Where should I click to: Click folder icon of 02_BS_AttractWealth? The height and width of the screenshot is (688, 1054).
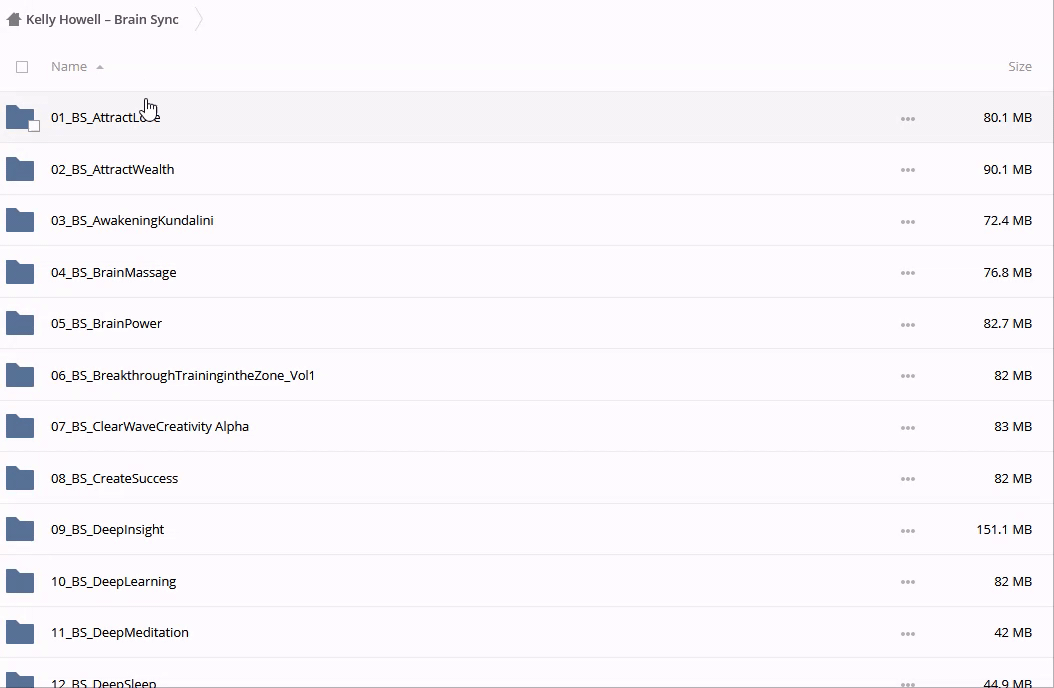point(20,169)
